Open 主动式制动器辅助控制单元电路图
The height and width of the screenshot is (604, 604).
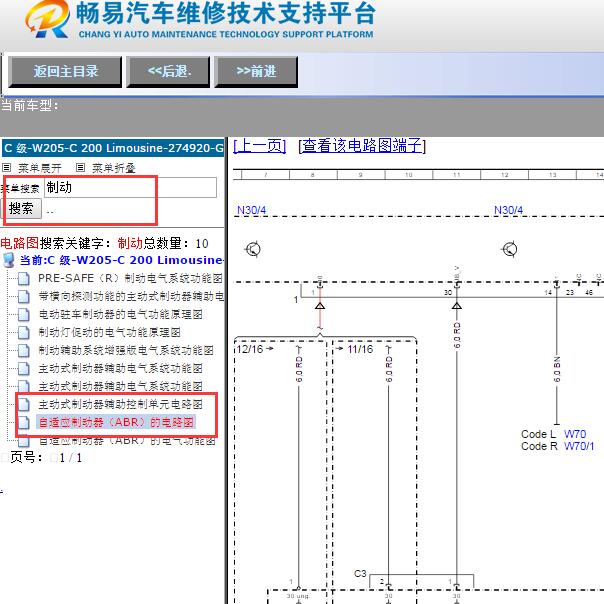click(120, 404)
